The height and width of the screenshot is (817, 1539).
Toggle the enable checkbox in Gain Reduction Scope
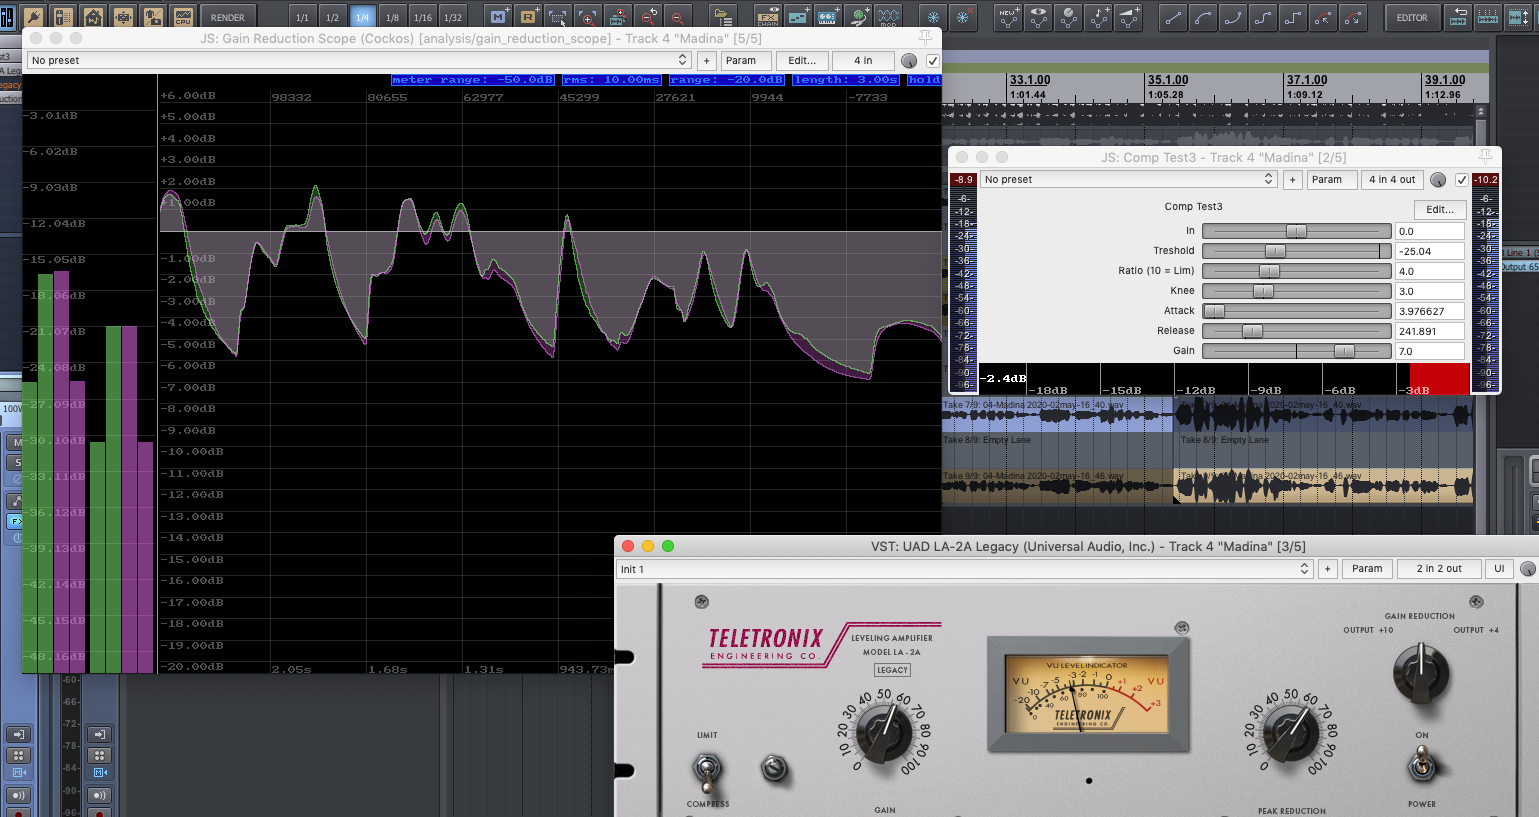pyautogui.click(x=933, y=61)
